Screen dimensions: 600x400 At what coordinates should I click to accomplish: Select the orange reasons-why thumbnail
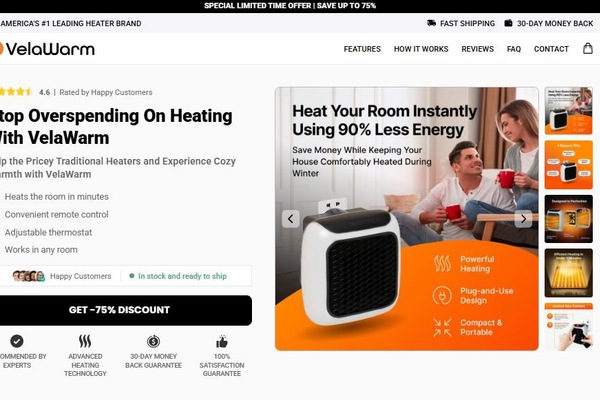click(x=569, y=165)
